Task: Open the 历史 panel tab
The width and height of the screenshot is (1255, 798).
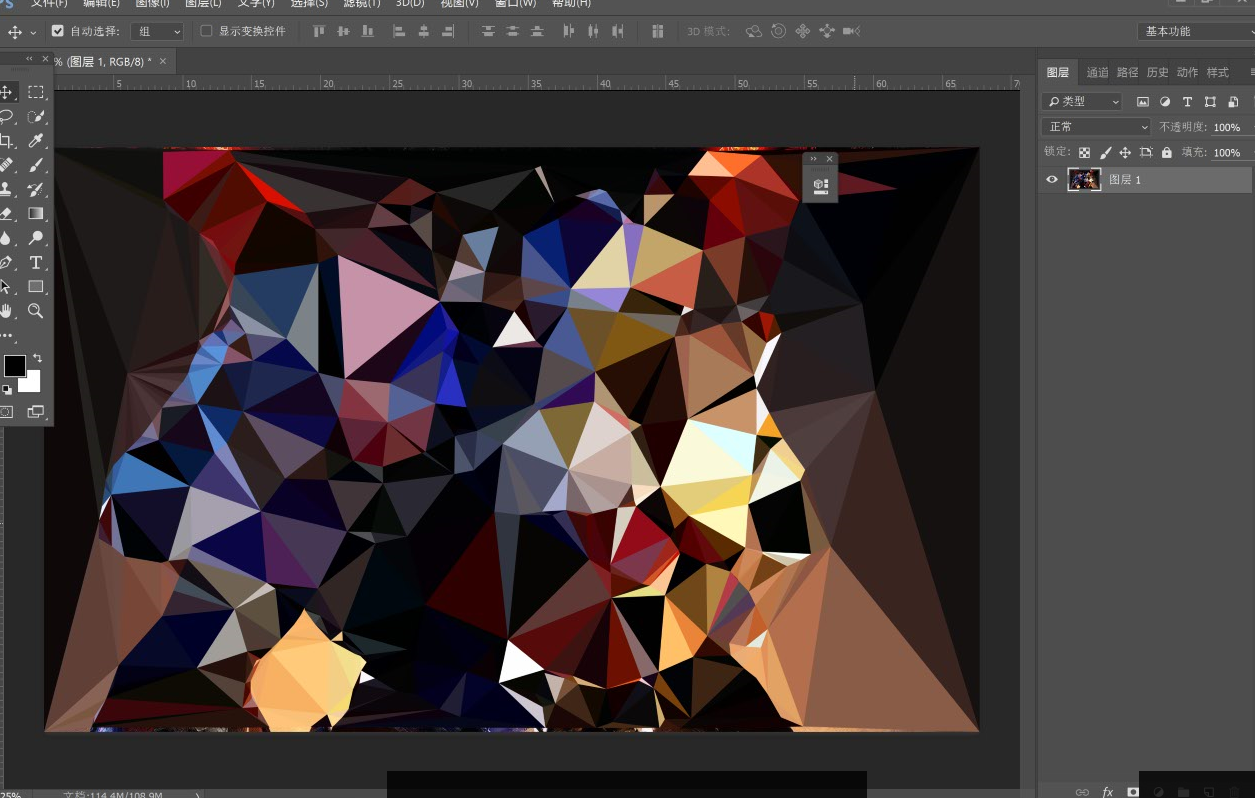Action: click(1157, 72)
